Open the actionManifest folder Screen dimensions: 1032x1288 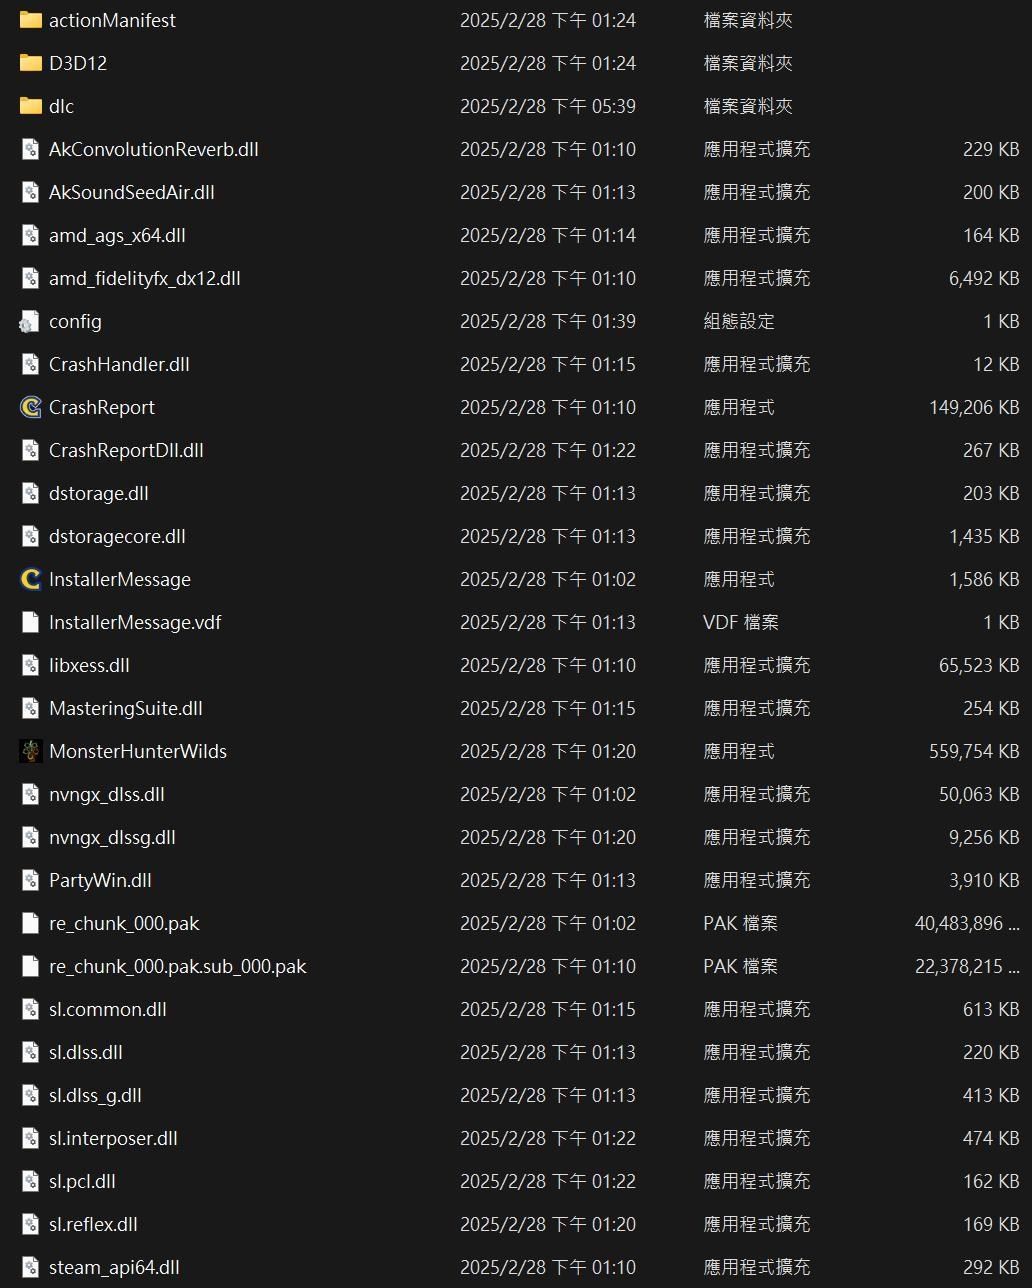pos(30,19)
